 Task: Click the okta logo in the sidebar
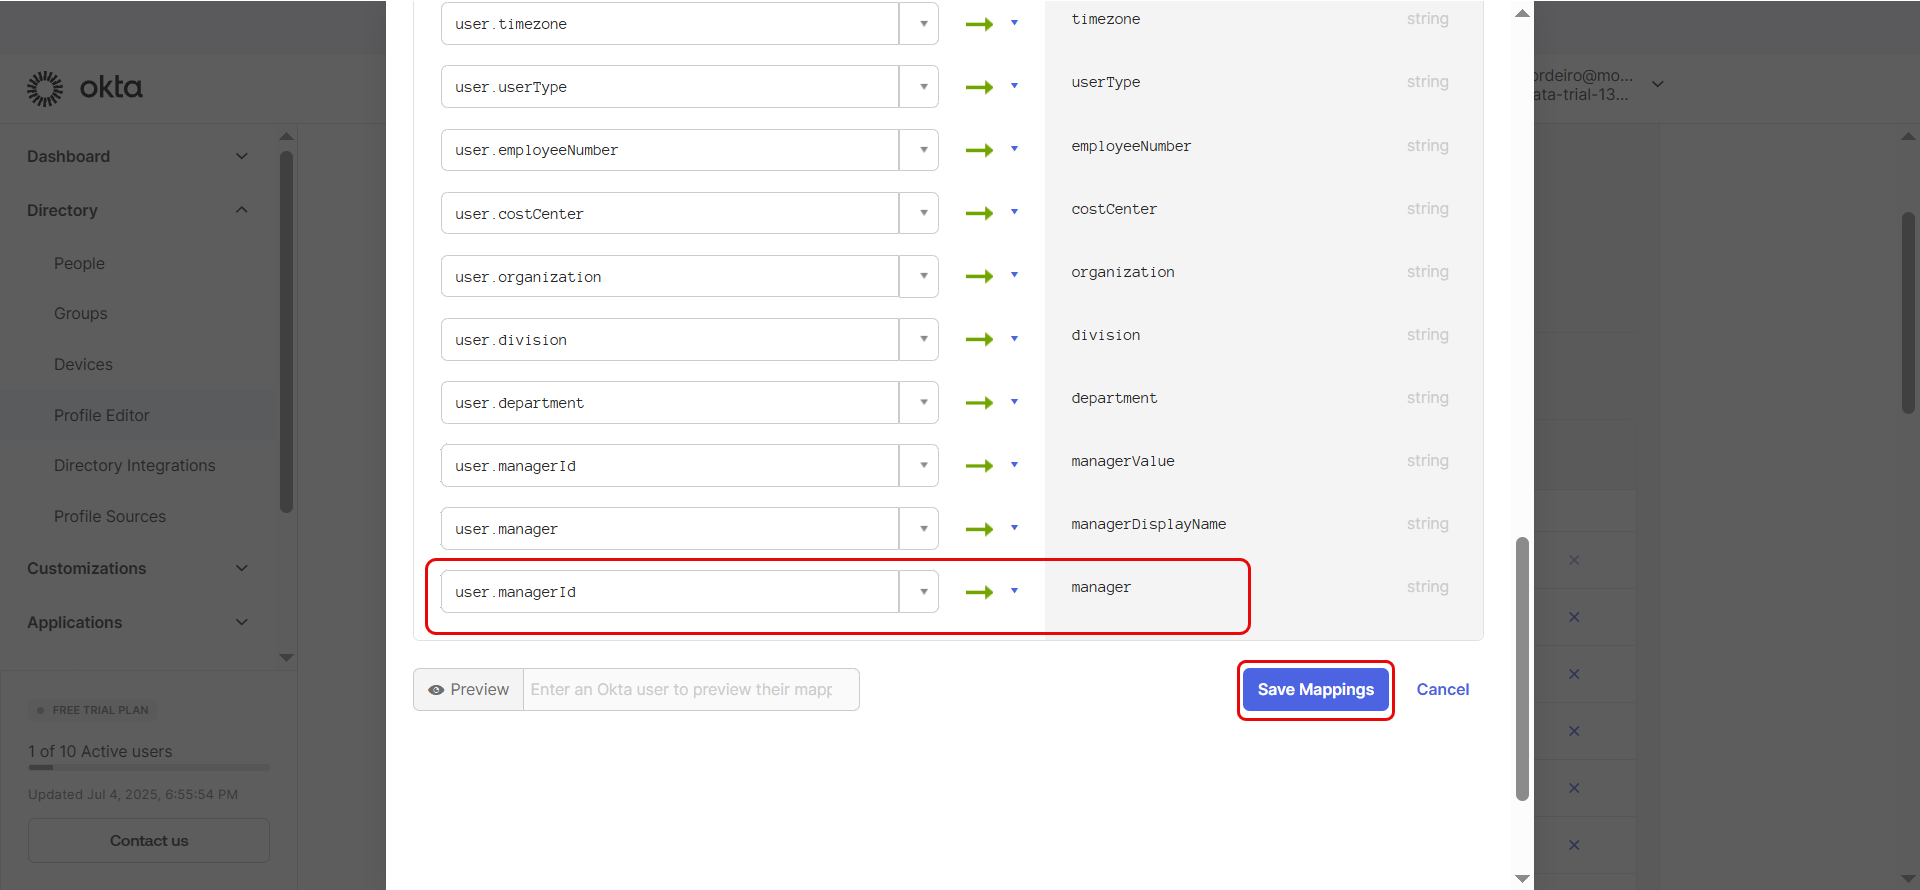85,88
